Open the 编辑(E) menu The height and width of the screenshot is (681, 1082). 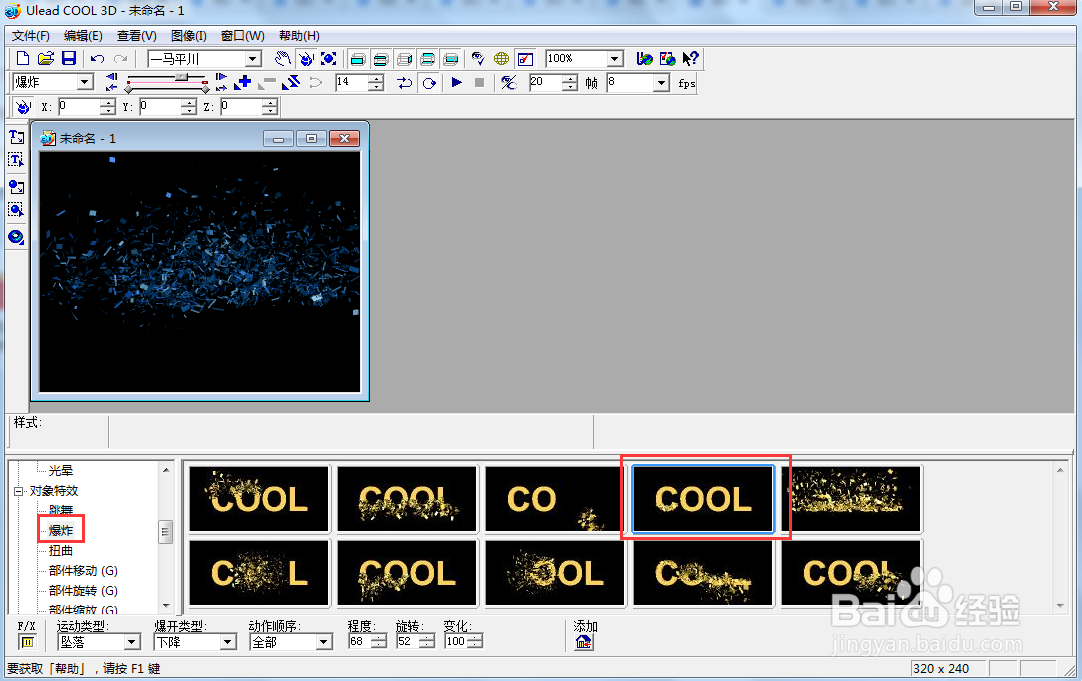point(83,36)
